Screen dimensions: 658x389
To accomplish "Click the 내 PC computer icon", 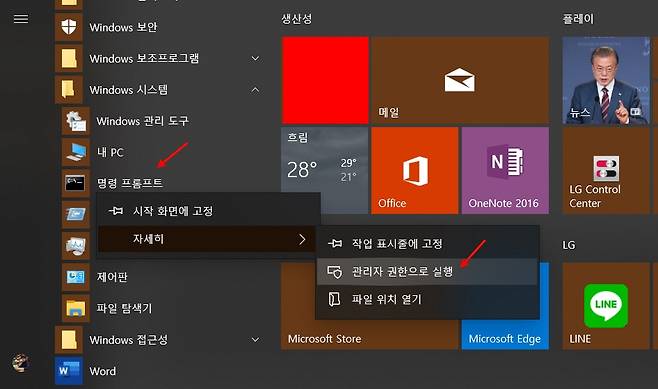I will tap(76, 152).
